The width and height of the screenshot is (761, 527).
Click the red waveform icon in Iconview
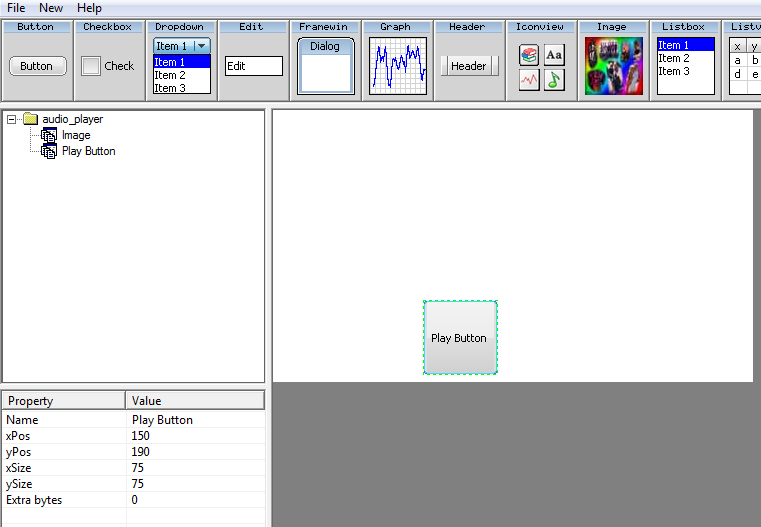[x=529, y=80]
